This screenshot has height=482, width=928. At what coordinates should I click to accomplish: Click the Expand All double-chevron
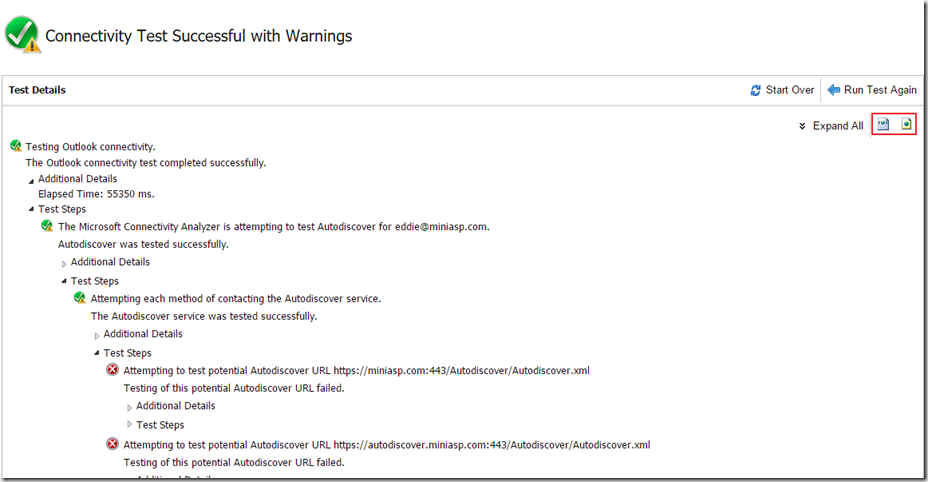coord(802,127)
